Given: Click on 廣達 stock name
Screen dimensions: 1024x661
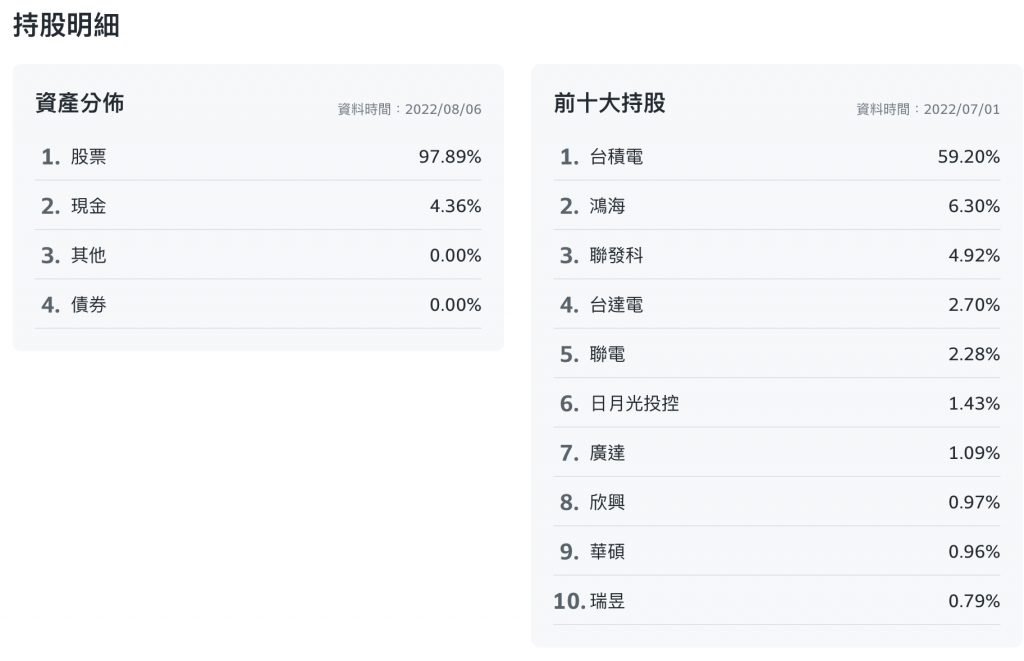Looking at the screenshot, I should click(x=607, y=453).
